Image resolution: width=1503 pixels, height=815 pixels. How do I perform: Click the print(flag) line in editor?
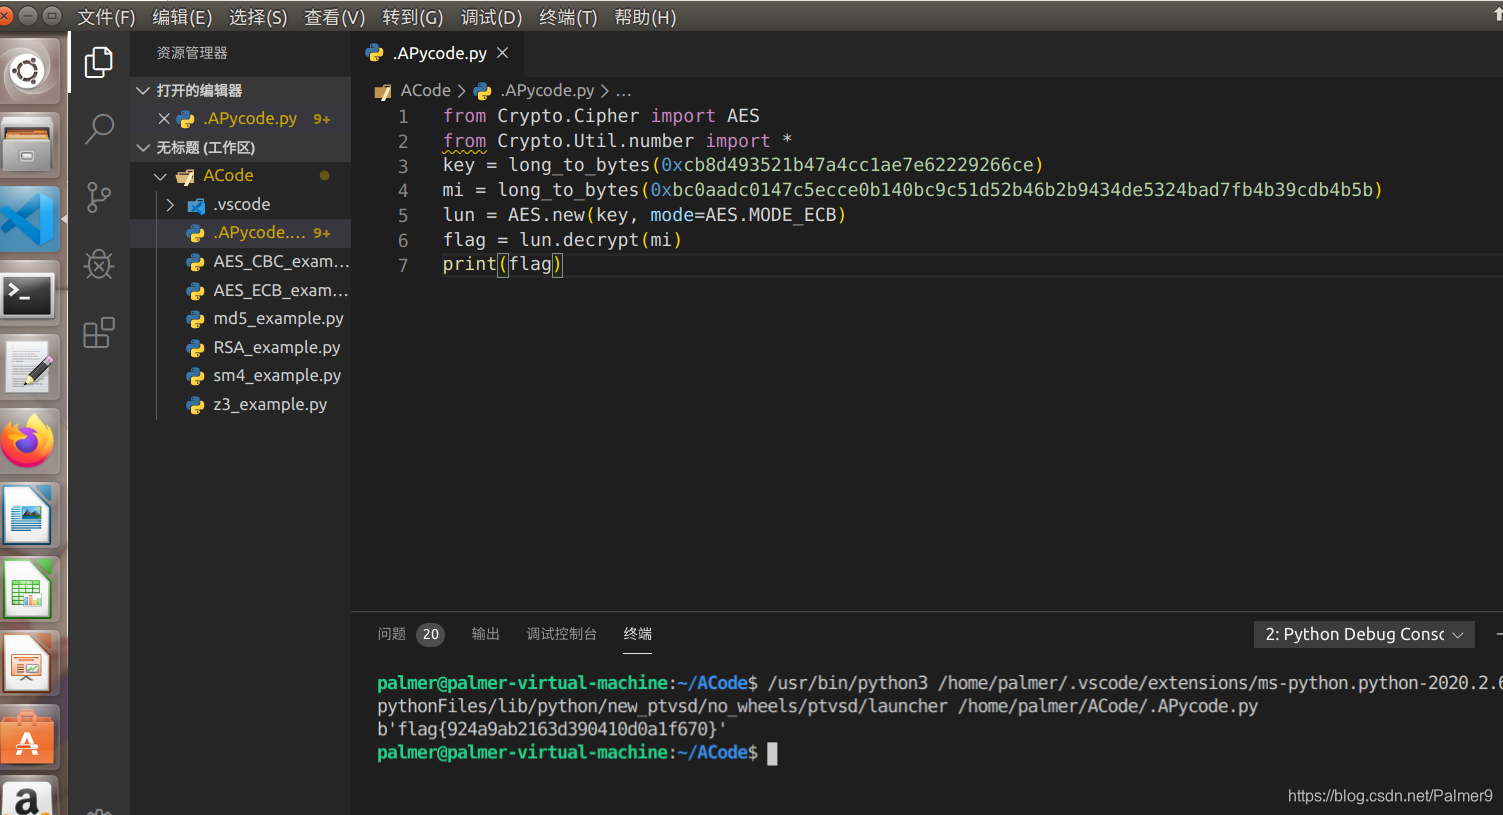[502, 264]
